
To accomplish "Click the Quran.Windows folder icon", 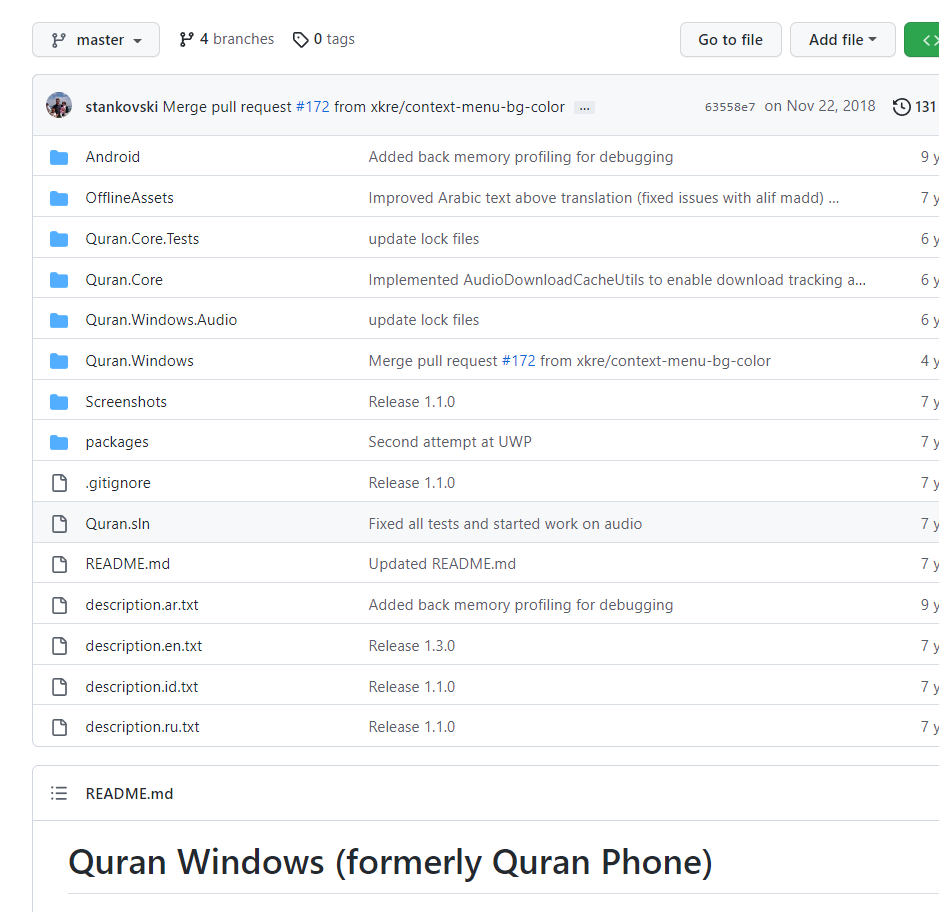I will click(59, 361).
